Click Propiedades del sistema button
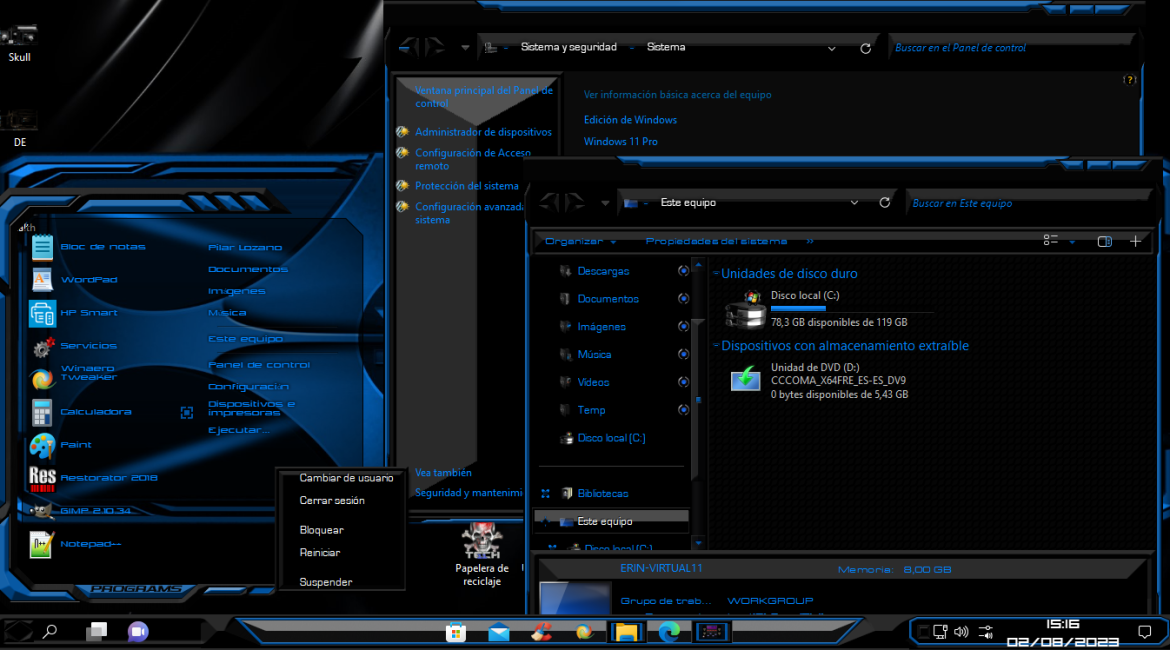This screenshot has width=1170, height=650. tap(716, 241)
